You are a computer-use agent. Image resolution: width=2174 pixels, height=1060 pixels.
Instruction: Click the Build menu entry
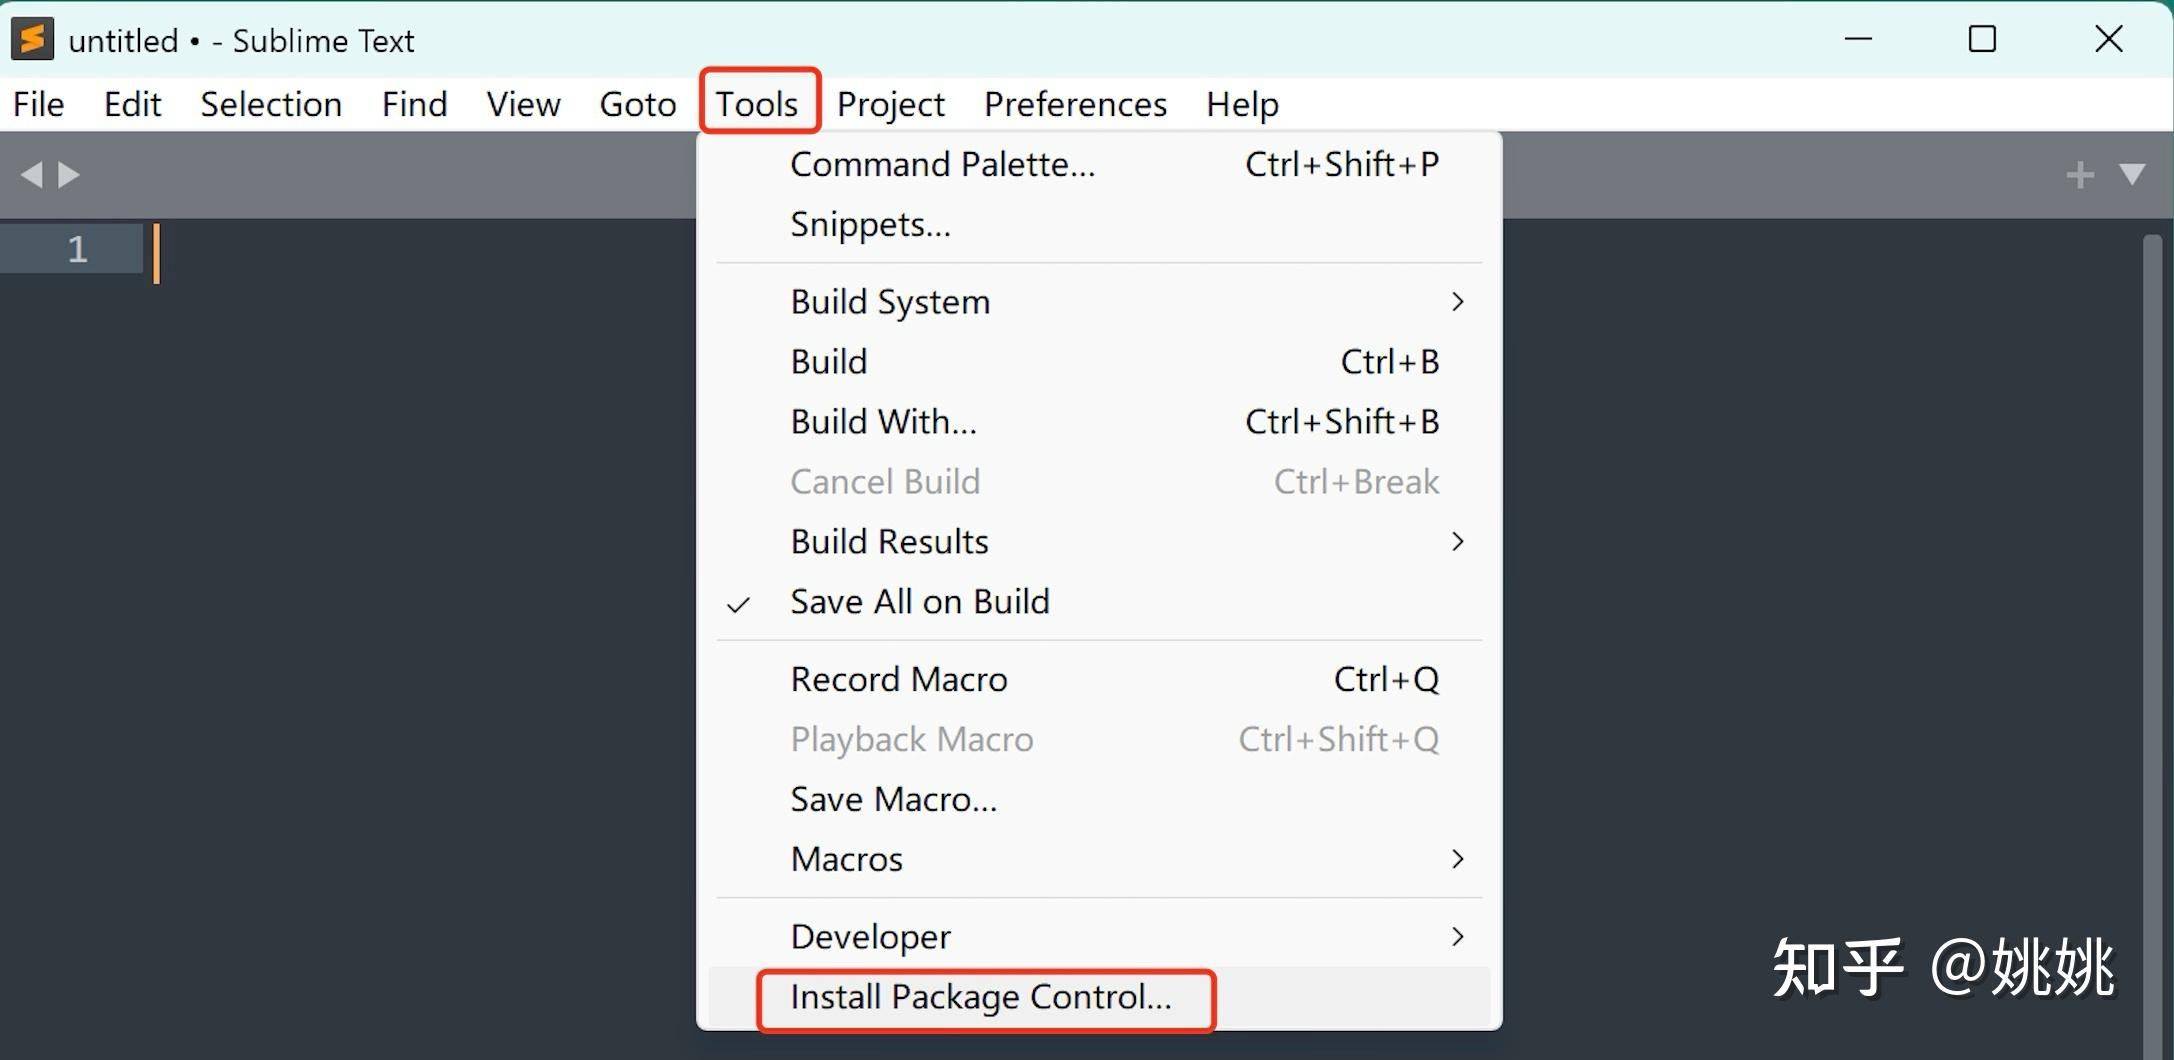(829, 362)
